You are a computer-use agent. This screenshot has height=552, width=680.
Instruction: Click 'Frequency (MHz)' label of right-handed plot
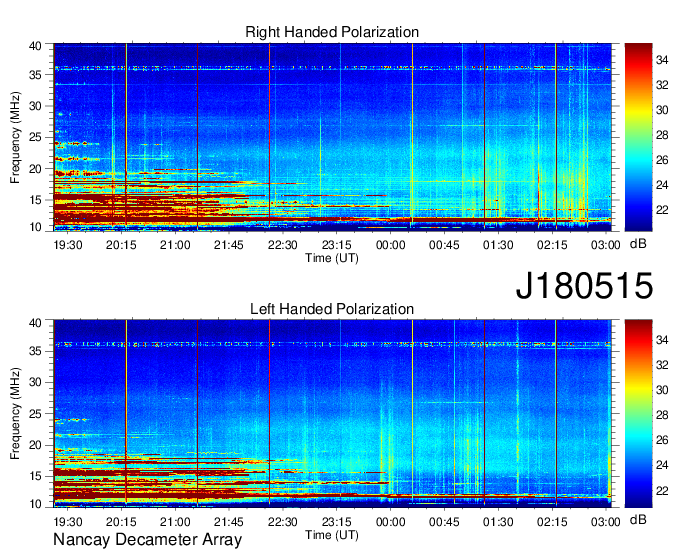(15, 137)
